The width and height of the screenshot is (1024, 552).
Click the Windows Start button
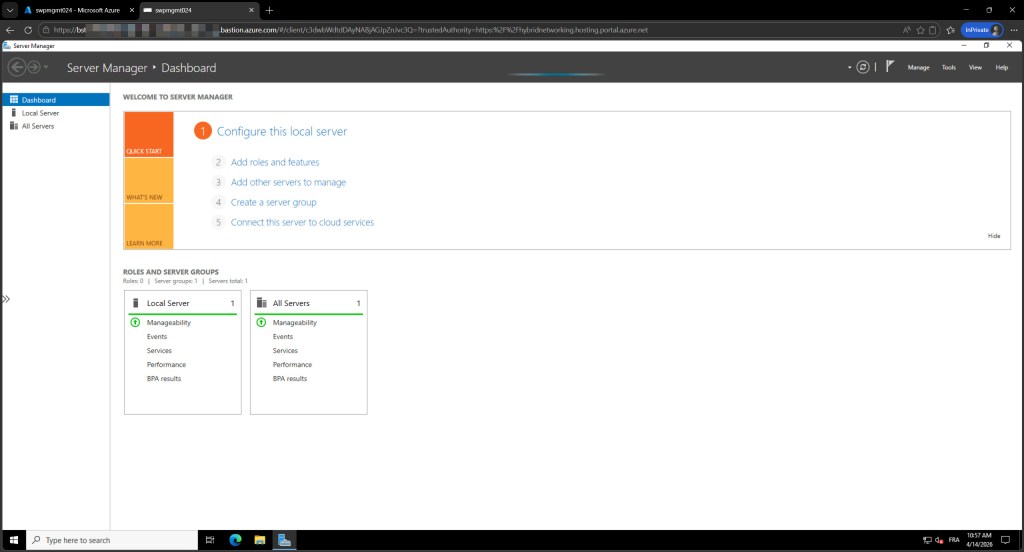coord(13,540)
